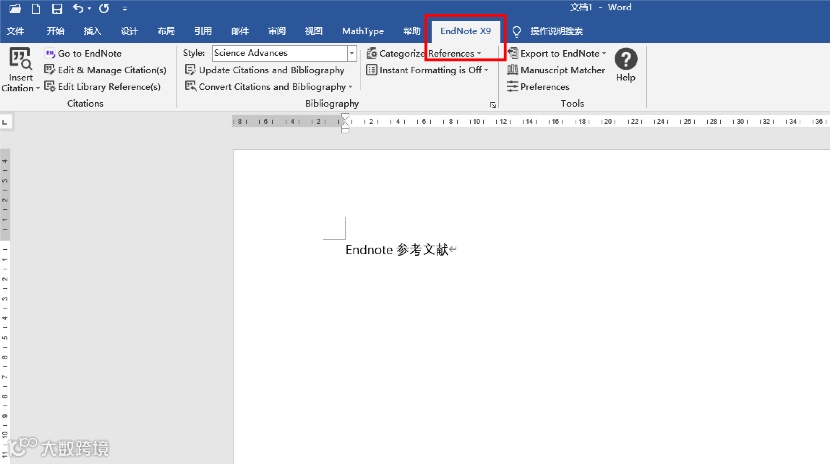Image resolution: width=830 pixels, height=464 pixels.
Task: Click Update Citations and Bibliography
Action: (x=272, y=70)
